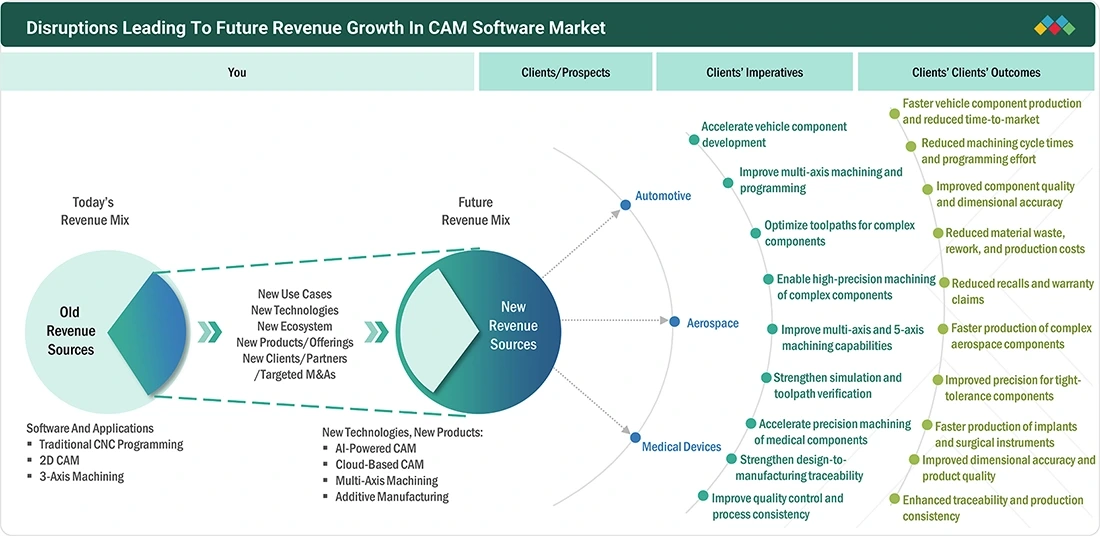1100x536 pixels.
Task: Click the 2D CAM bullet
Action: click(x=61, y=460)
